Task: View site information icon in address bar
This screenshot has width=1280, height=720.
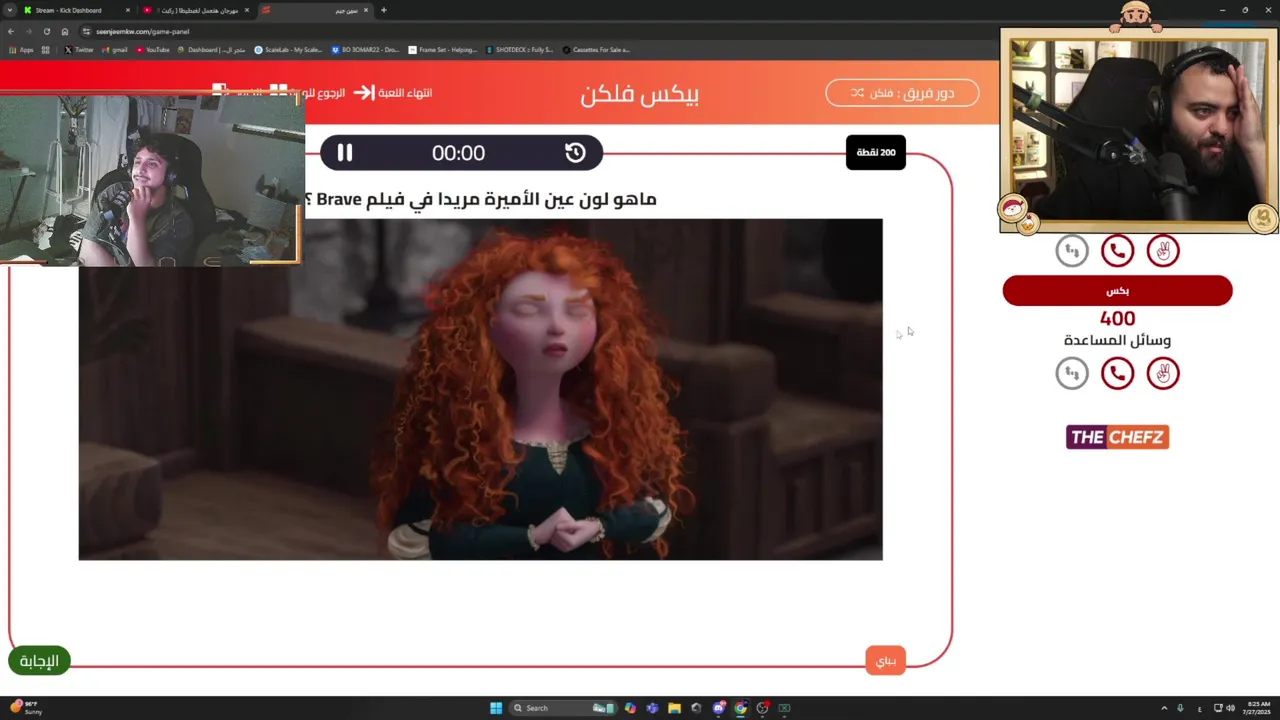Action: point(87,31)
